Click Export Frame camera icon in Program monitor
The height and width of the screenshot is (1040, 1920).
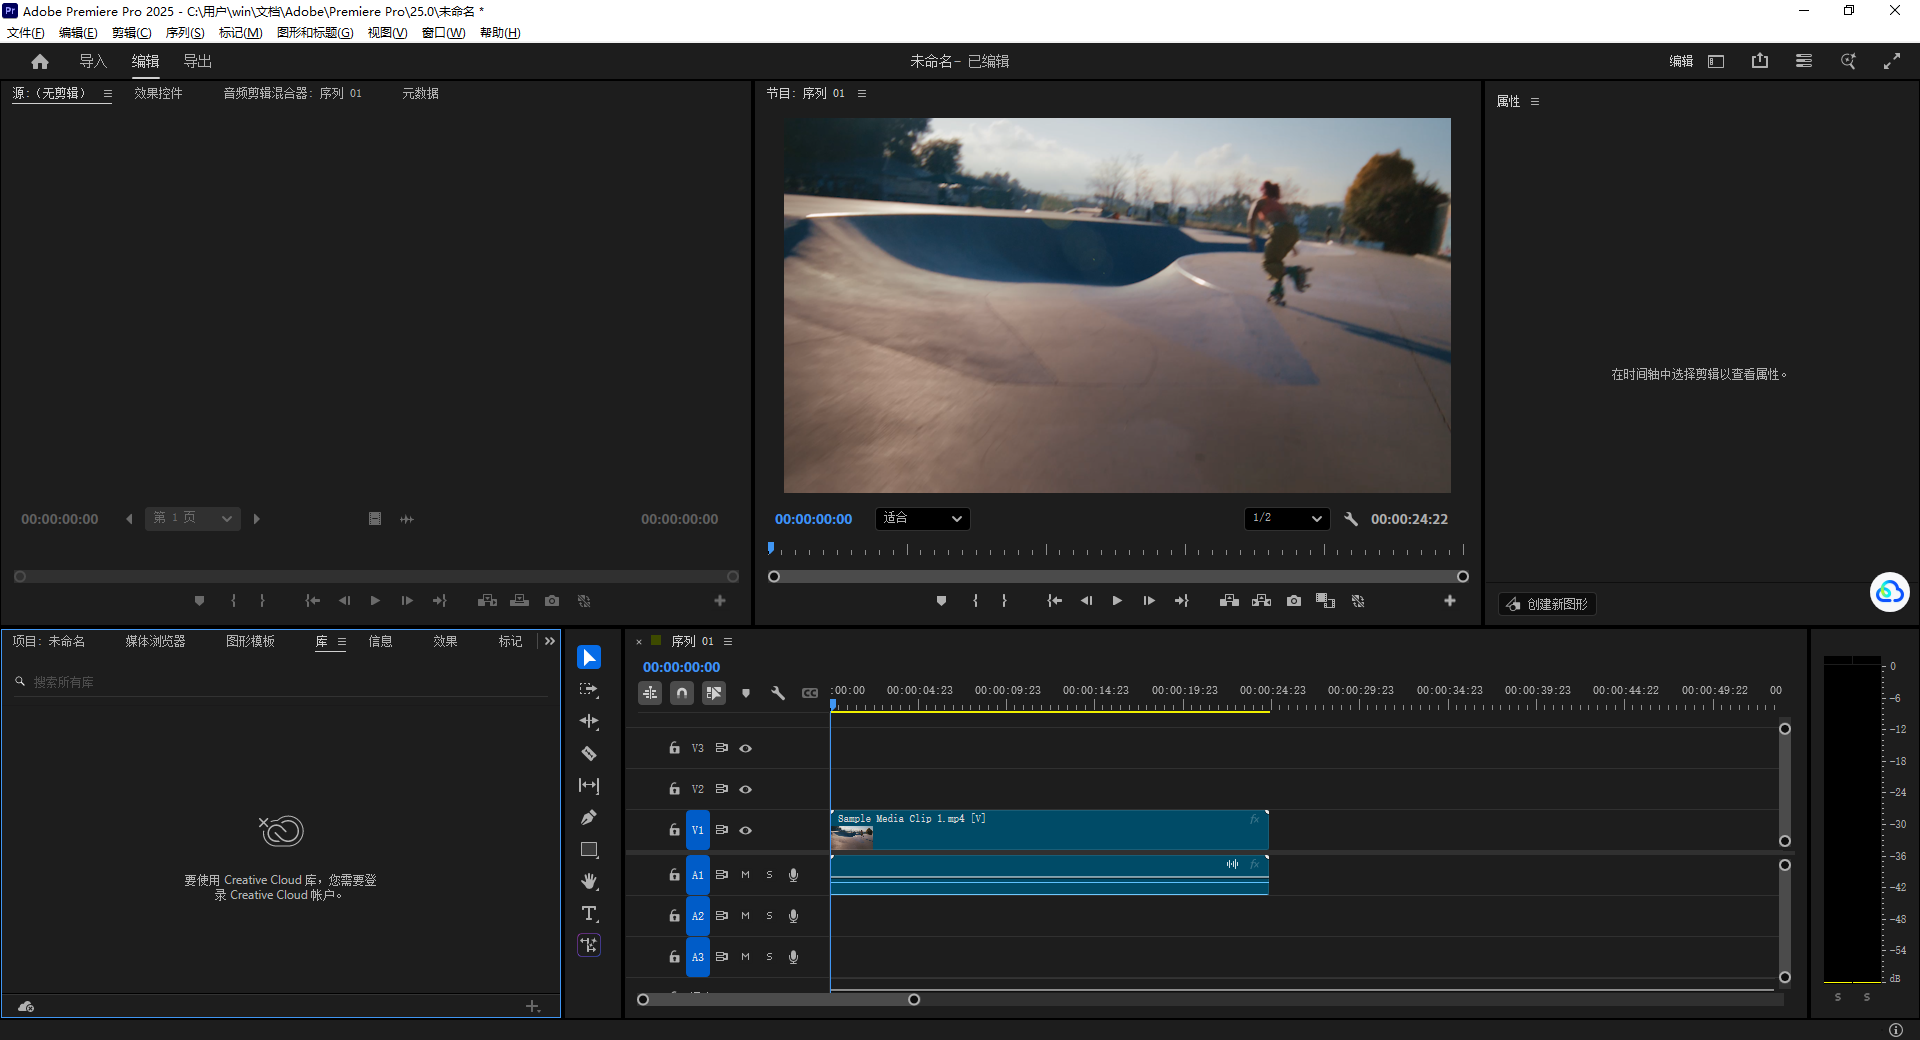pos(1294,601)
